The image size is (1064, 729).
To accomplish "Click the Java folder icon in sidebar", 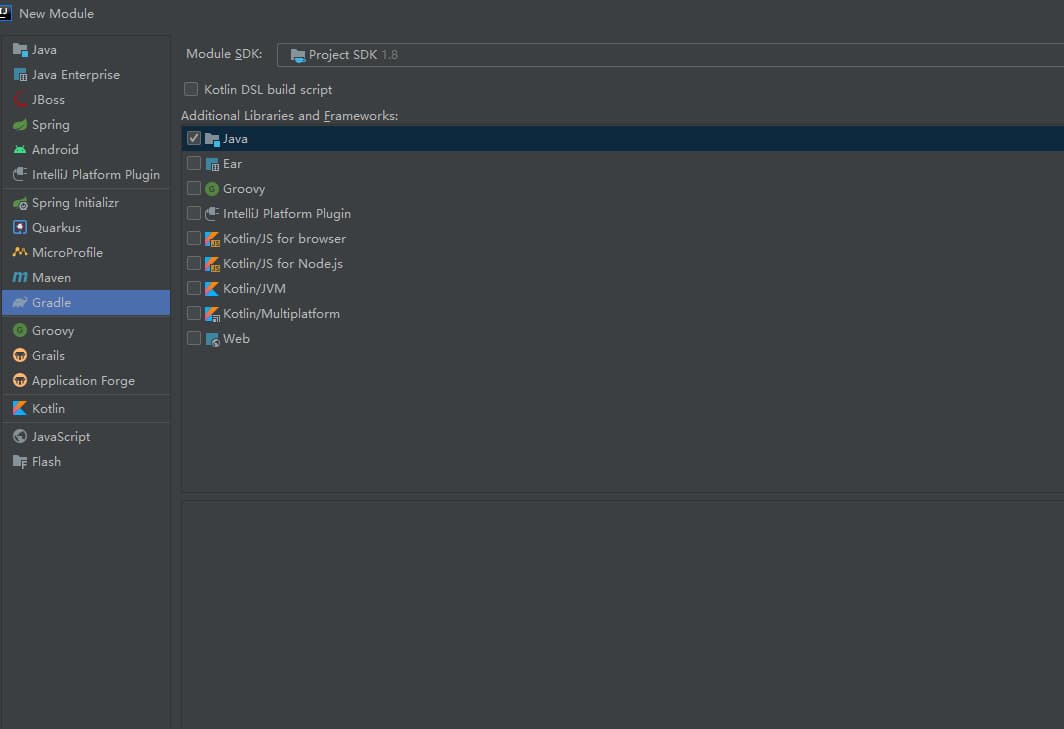I will pos(20,50).
